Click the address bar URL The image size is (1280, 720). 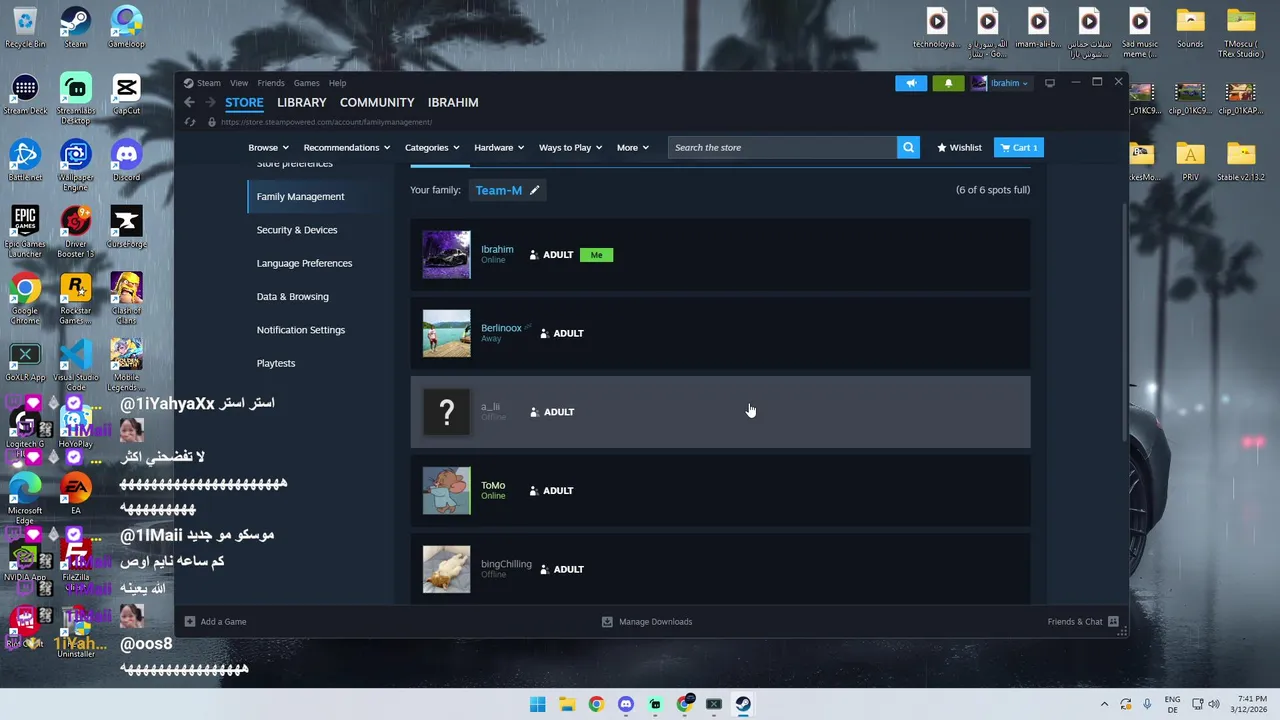[326, 122]
